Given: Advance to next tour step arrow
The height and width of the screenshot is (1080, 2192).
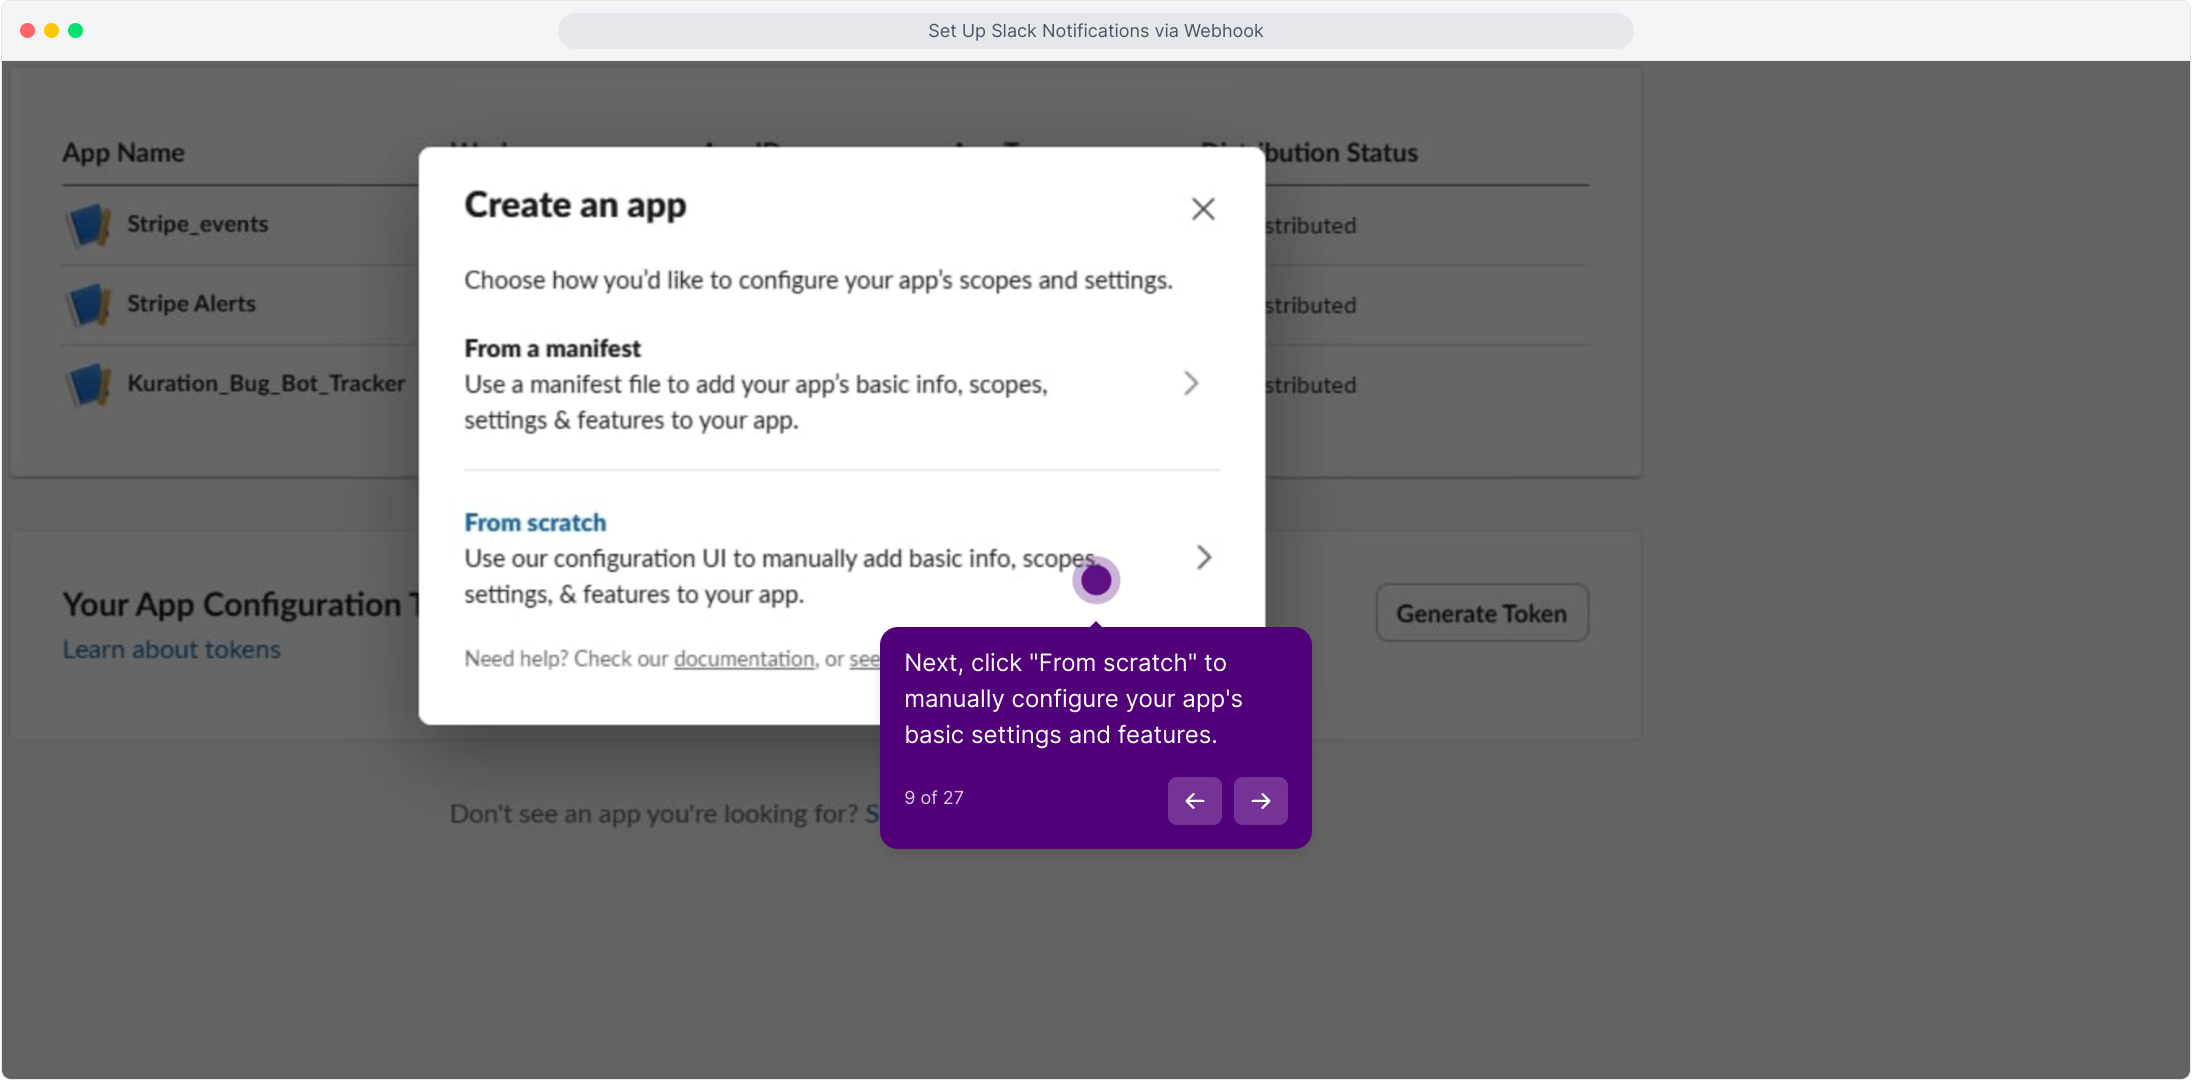Looking at the screenshot, I should (1260, 801).
